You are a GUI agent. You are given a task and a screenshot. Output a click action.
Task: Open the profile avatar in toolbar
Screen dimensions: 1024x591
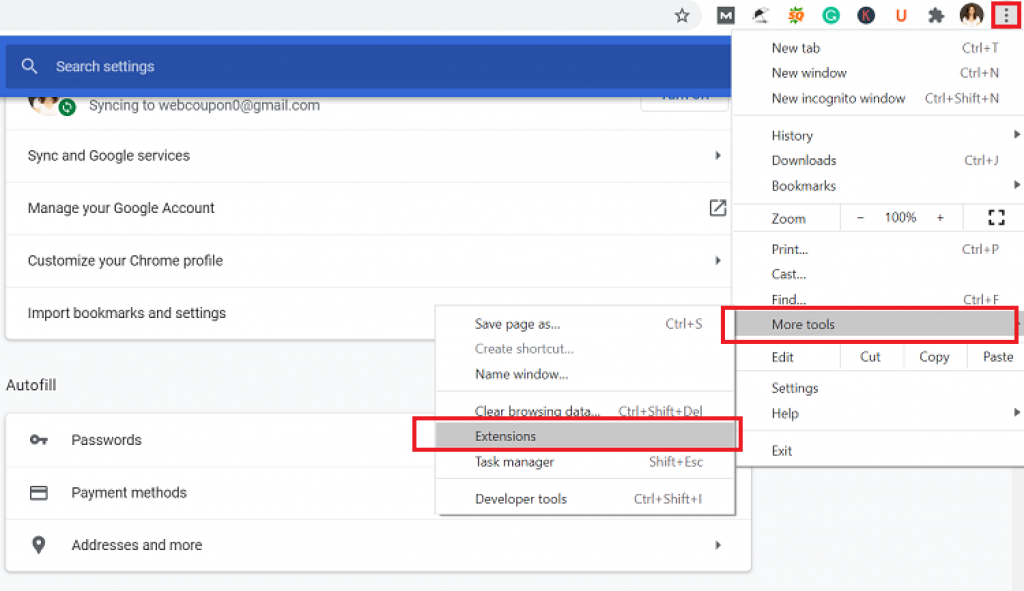971,15
